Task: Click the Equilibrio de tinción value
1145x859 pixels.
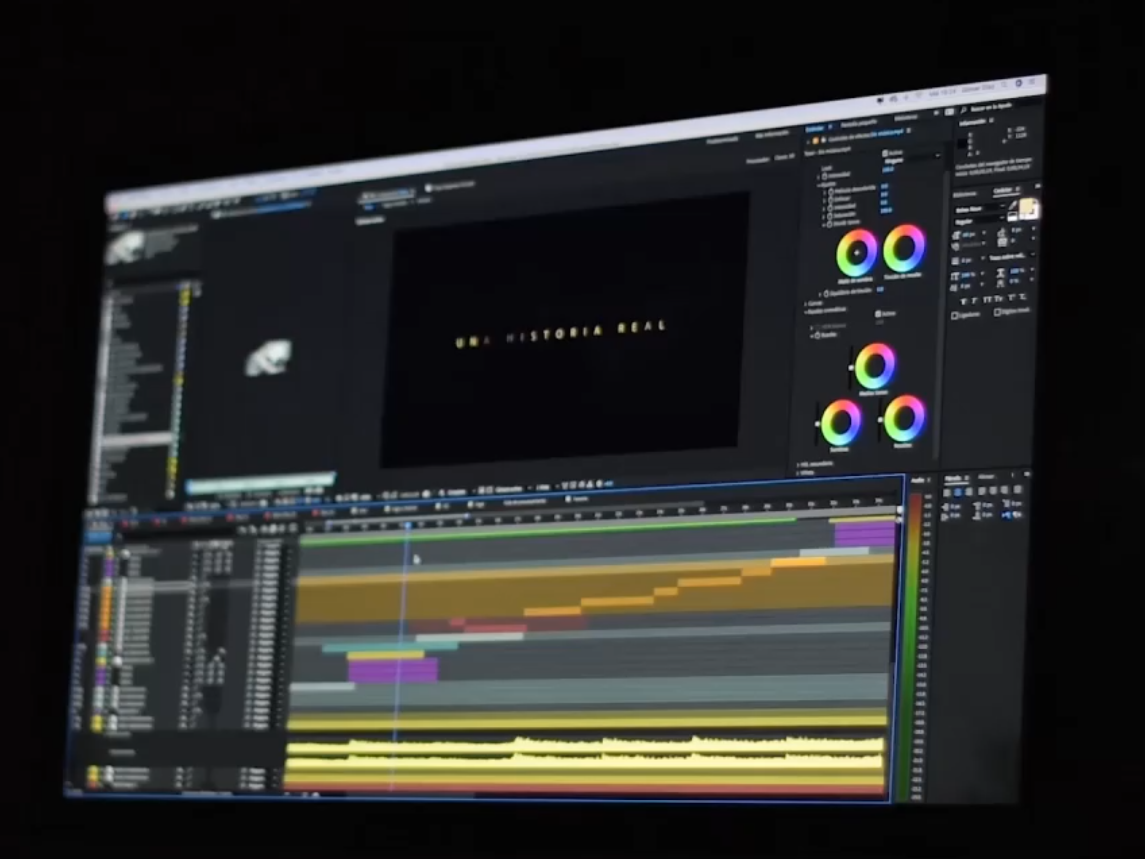Action: pos(880,289)
